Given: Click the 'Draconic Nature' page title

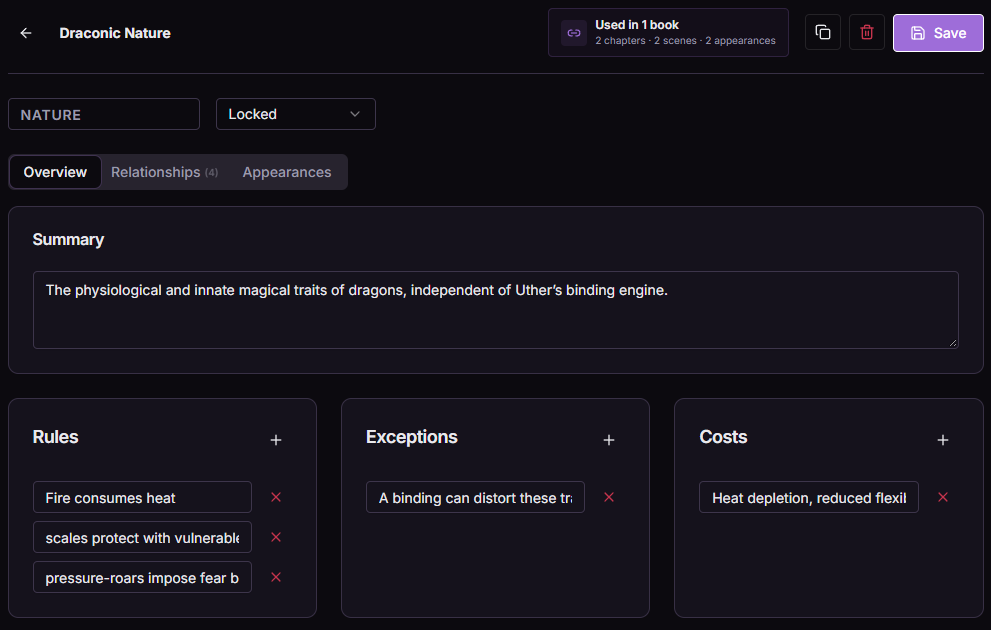Looking at the screenshot, I should click(115, 33).
